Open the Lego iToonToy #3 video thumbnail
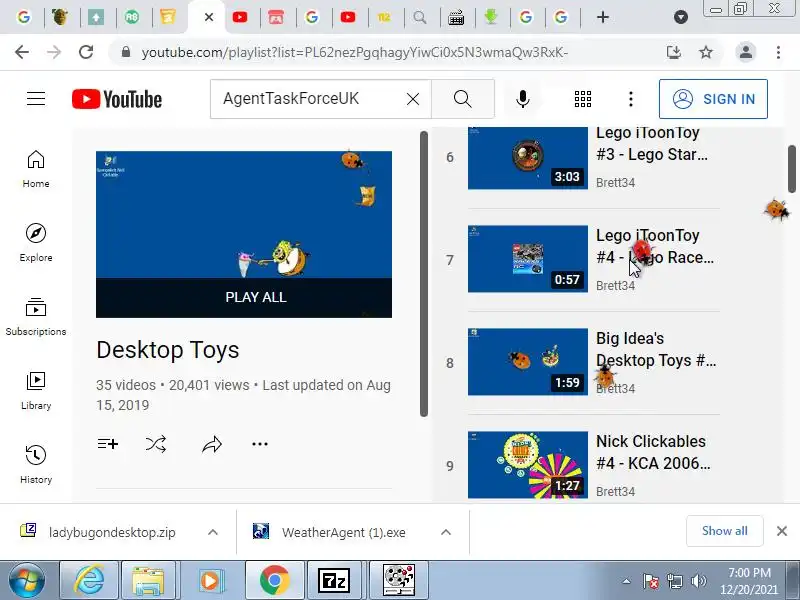The image size is (800, 600). point(528,158)
